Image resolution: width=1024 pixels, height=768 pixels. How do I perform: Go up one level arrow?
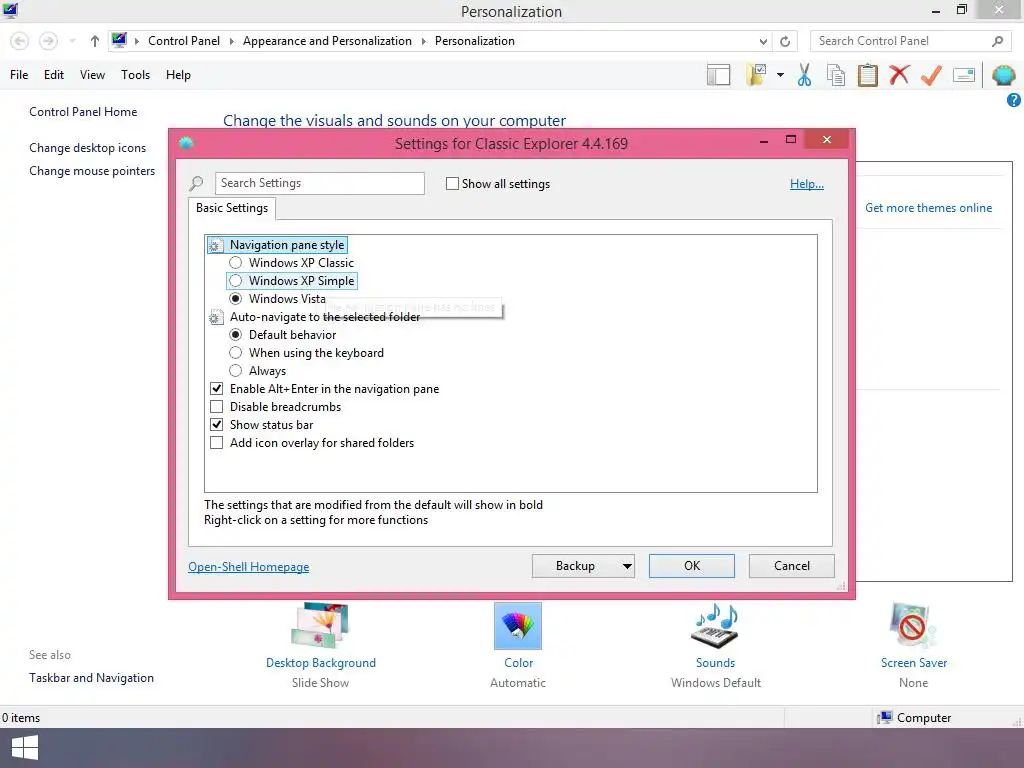tap(95, 41)
